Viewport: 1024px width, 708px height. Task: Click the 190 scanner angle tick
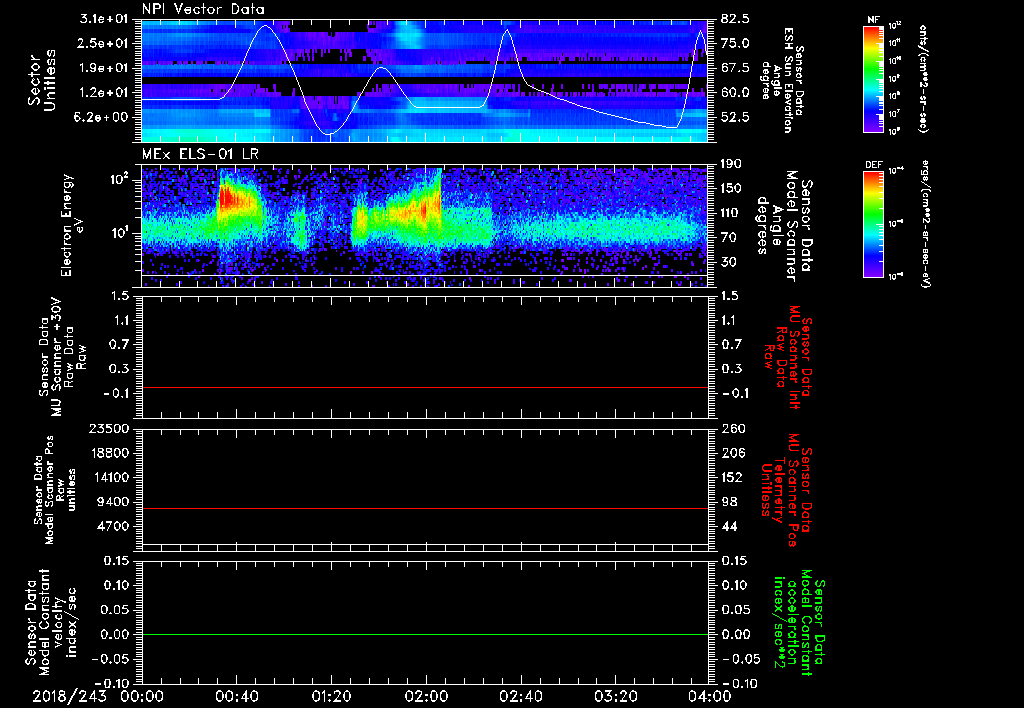[x=731, y=164]
